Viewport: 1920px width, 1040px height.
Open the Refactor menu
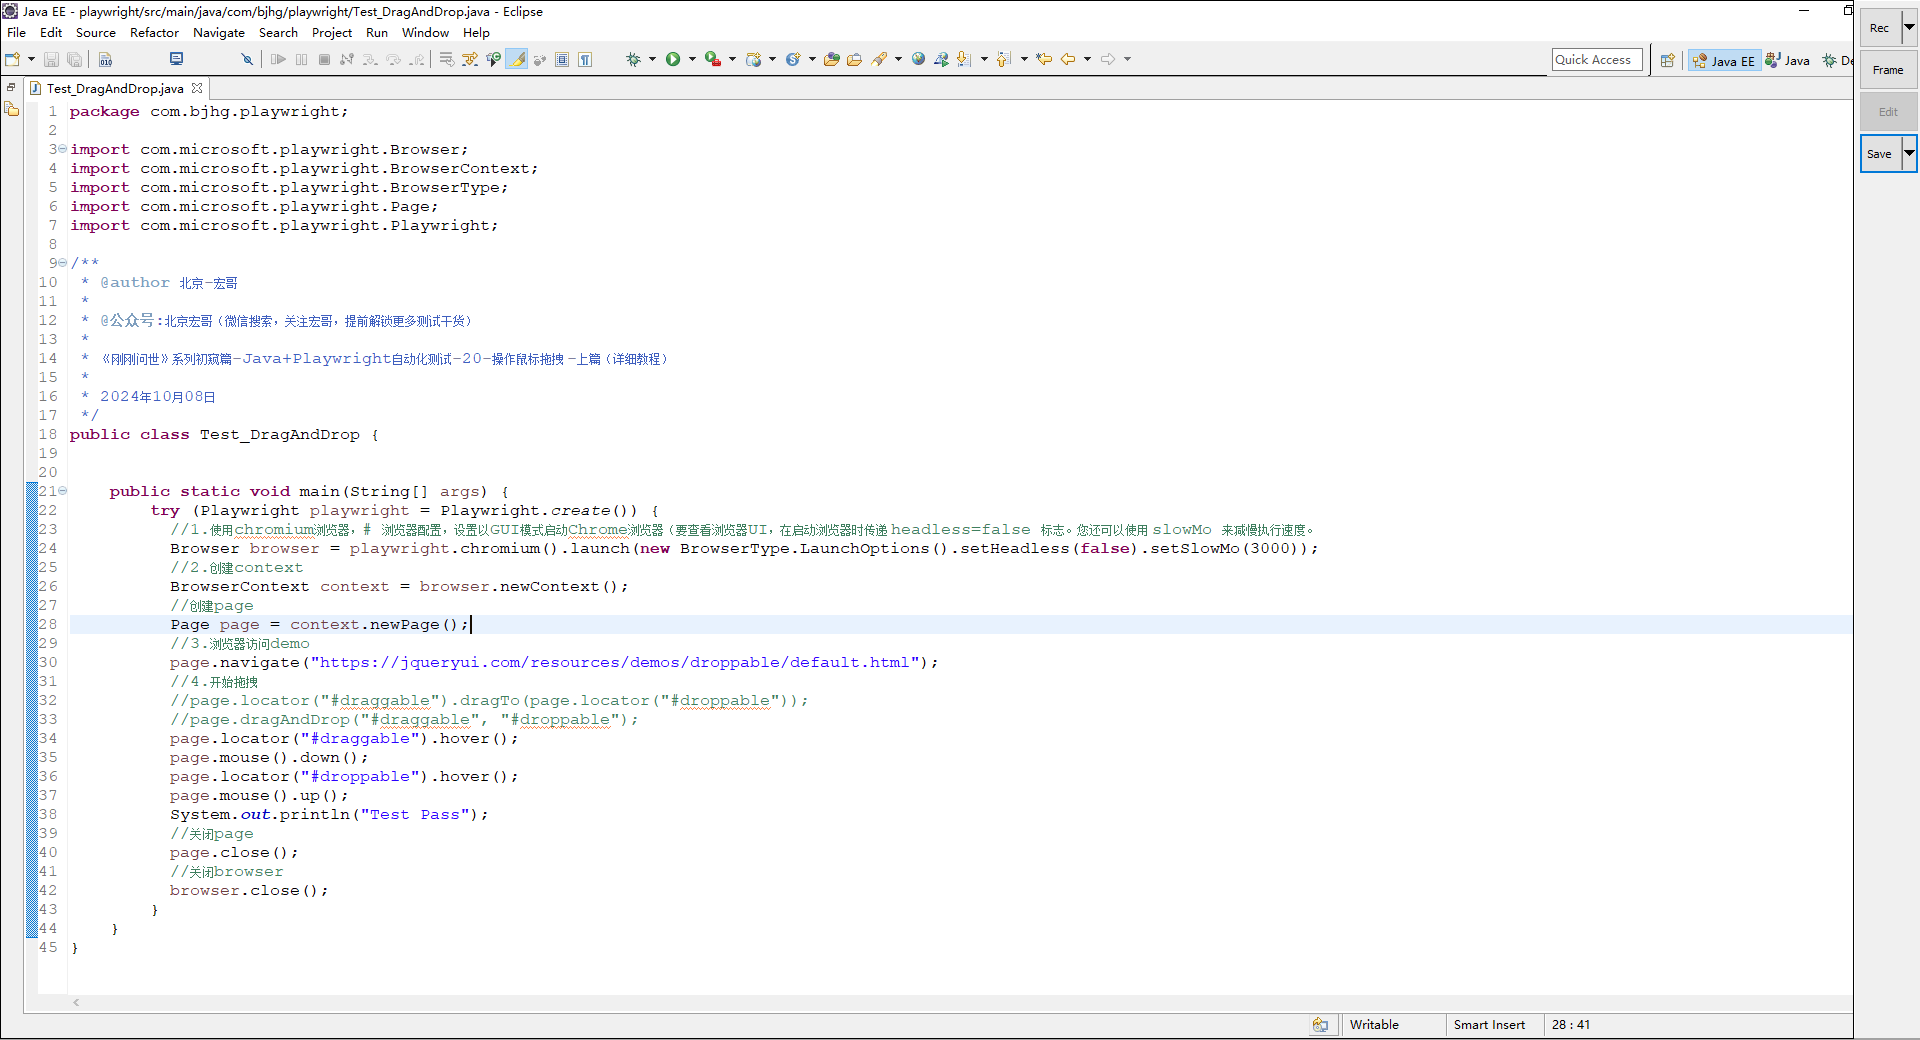(154, 33)
